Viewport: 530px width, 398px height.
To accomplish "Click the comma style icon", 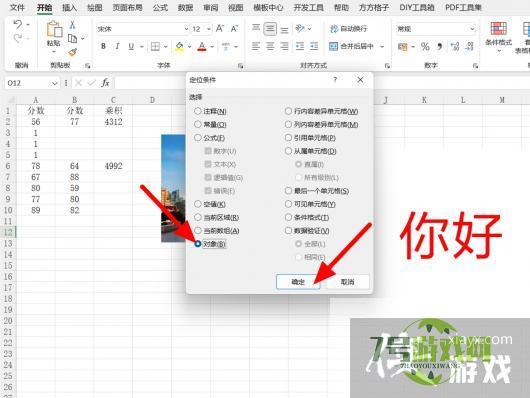I will tap(439, 46).
